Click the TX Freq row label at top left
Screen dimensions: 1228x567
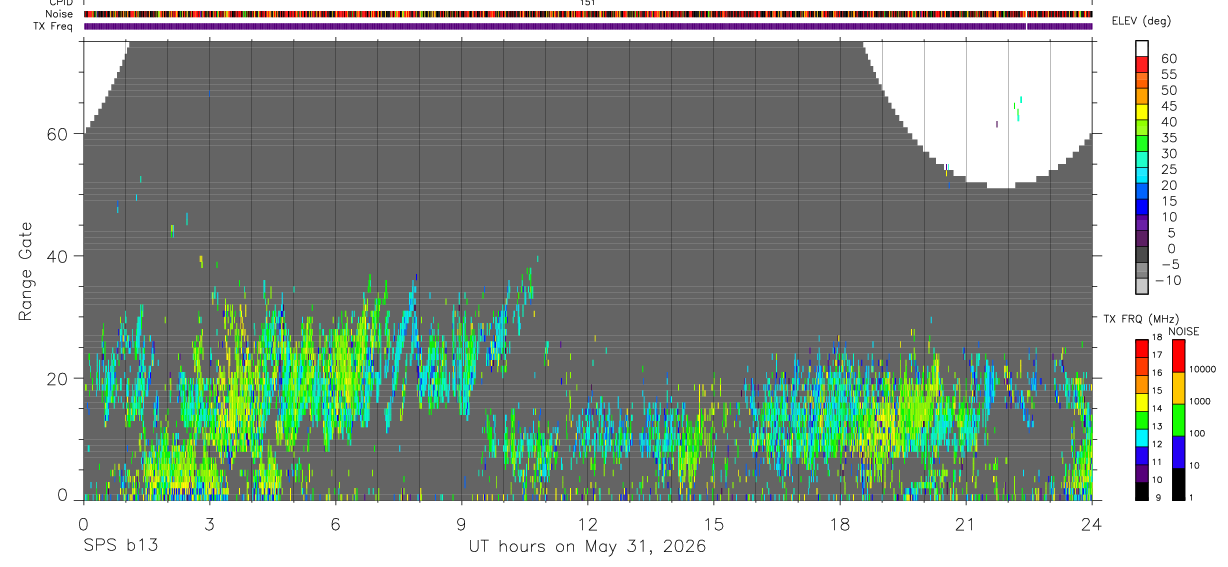[55, 26]
